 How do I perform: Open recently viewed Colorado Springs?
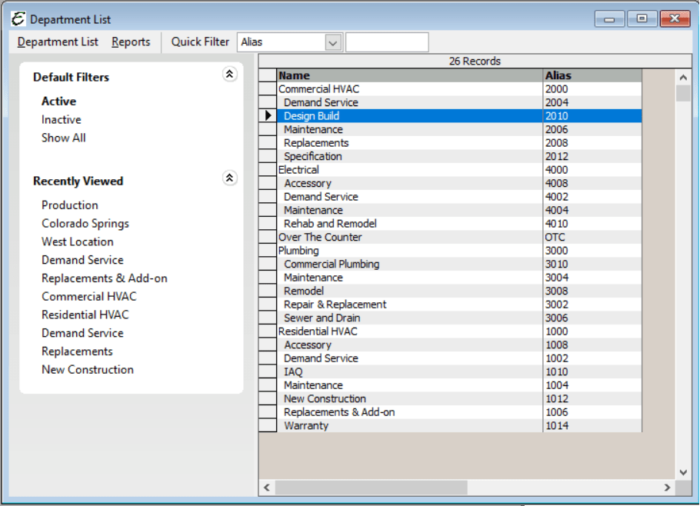click(85, 224)
